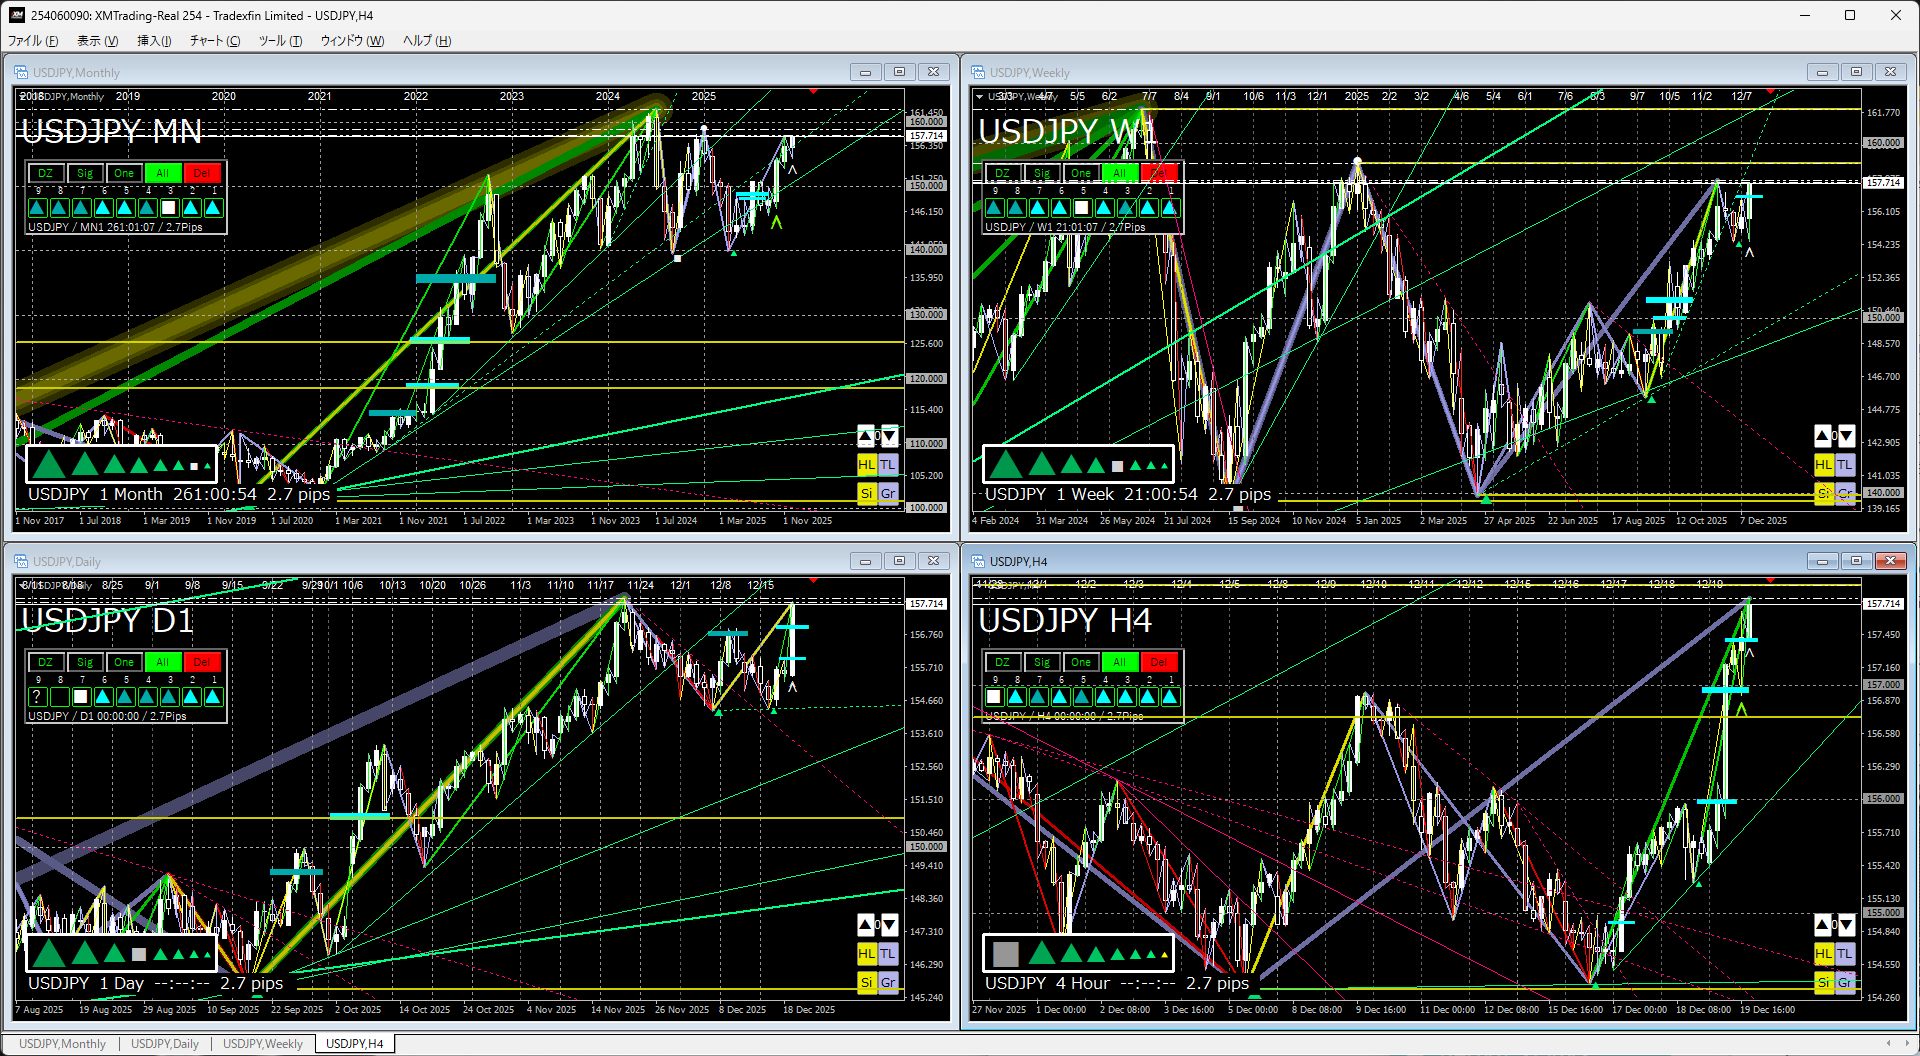Click the green All button on H4 chart
This screenshot has height=1056, width=1920.
(1119, 662)
